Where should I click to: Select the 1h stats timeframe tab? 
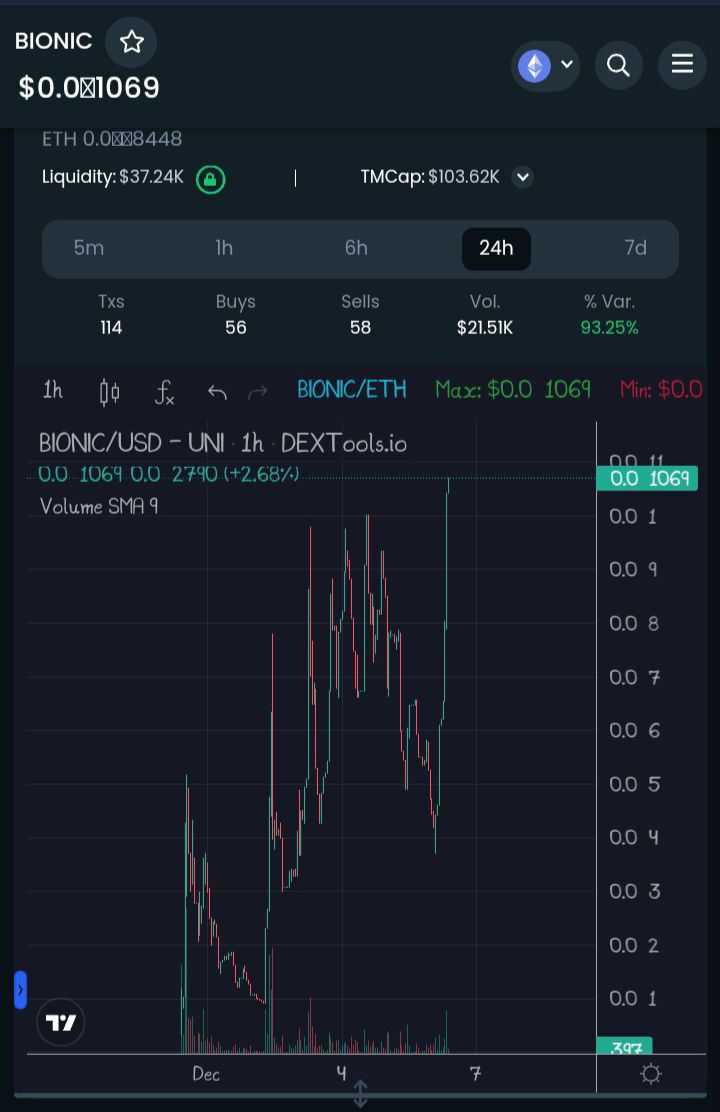[224, 248]
